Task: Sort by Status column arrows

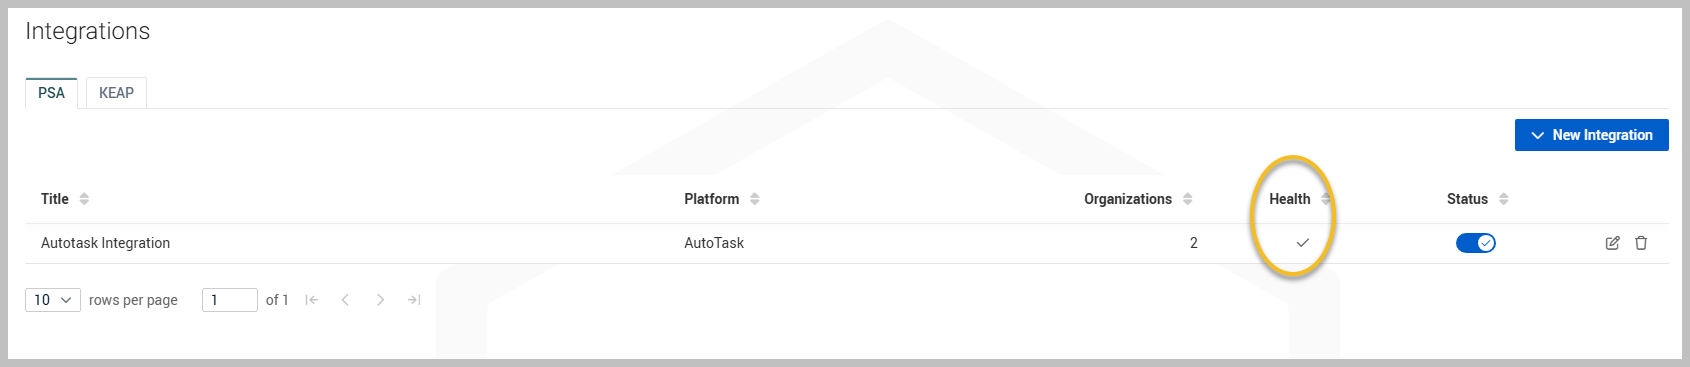Action: 1503,199
